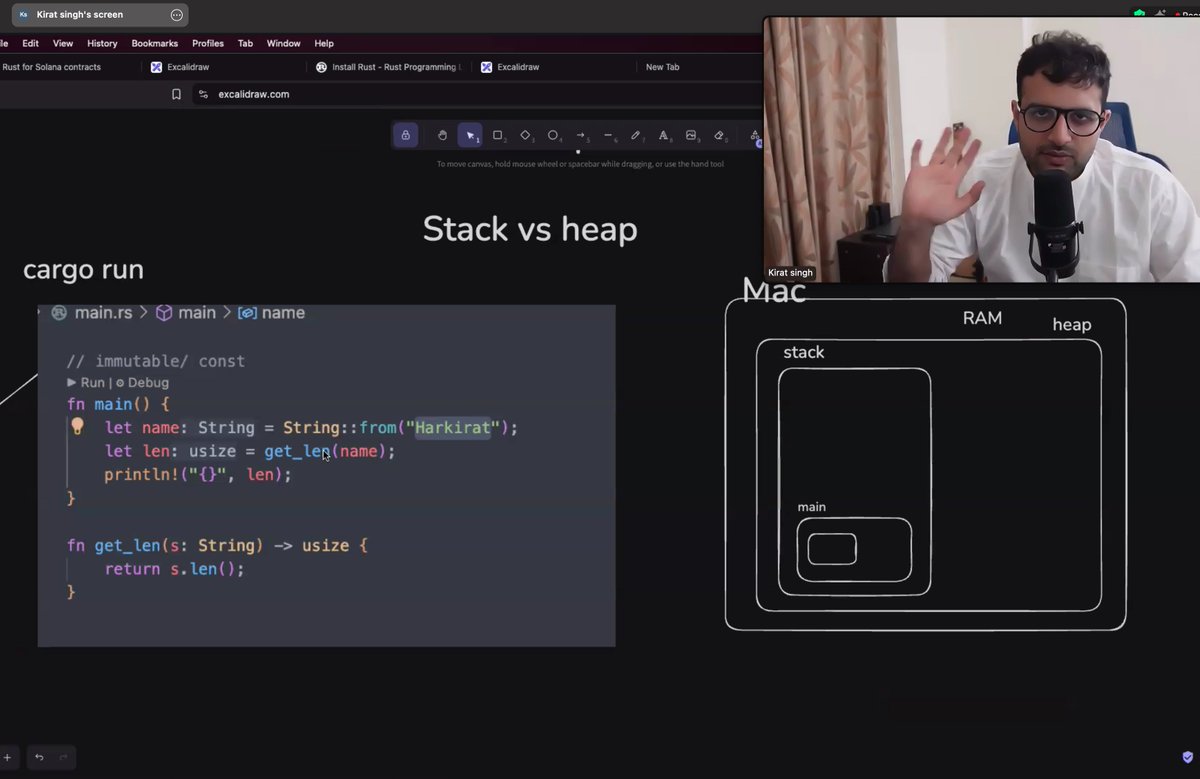Choose the freehand Draw tool
This screenshot has width=1200, height=779.
(x=636, y=135)
